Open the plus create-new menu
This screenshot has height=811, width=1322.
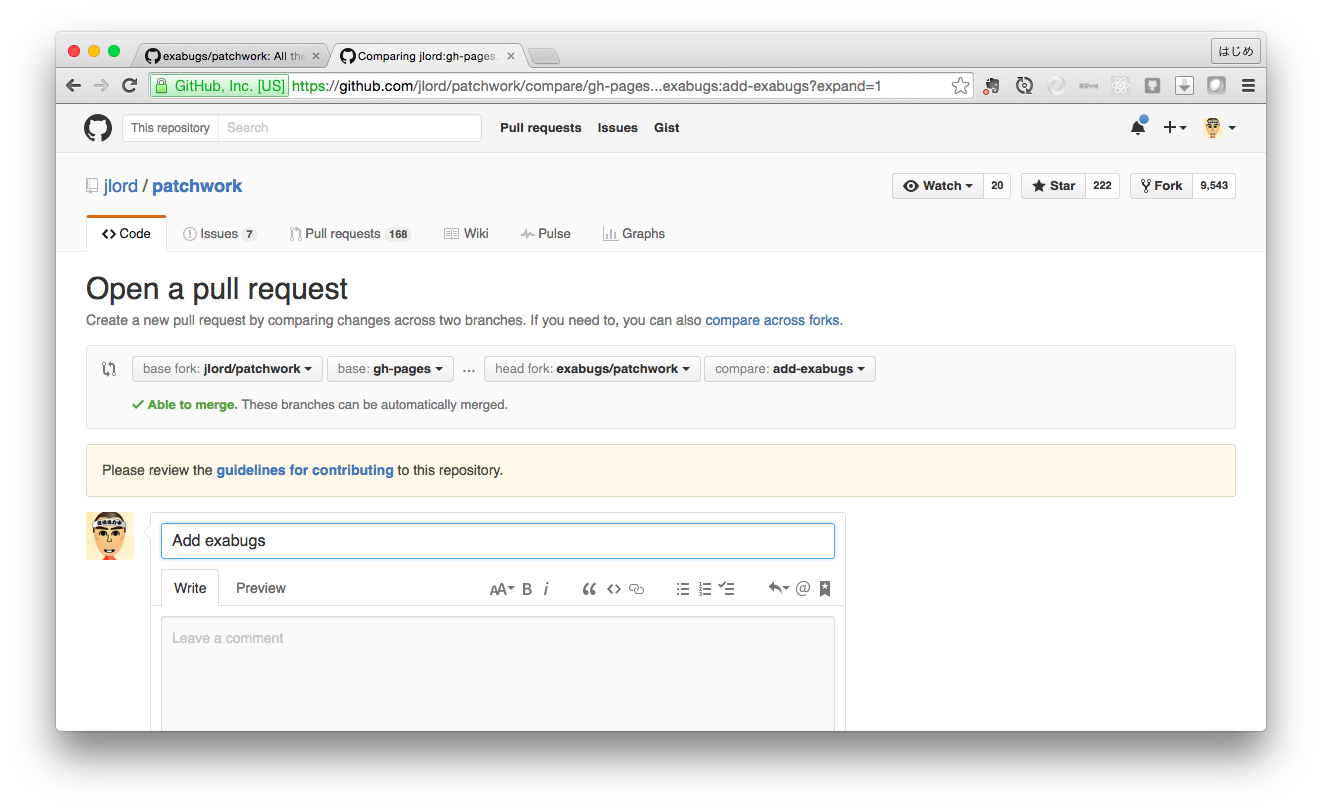[x=1175, y=128]
